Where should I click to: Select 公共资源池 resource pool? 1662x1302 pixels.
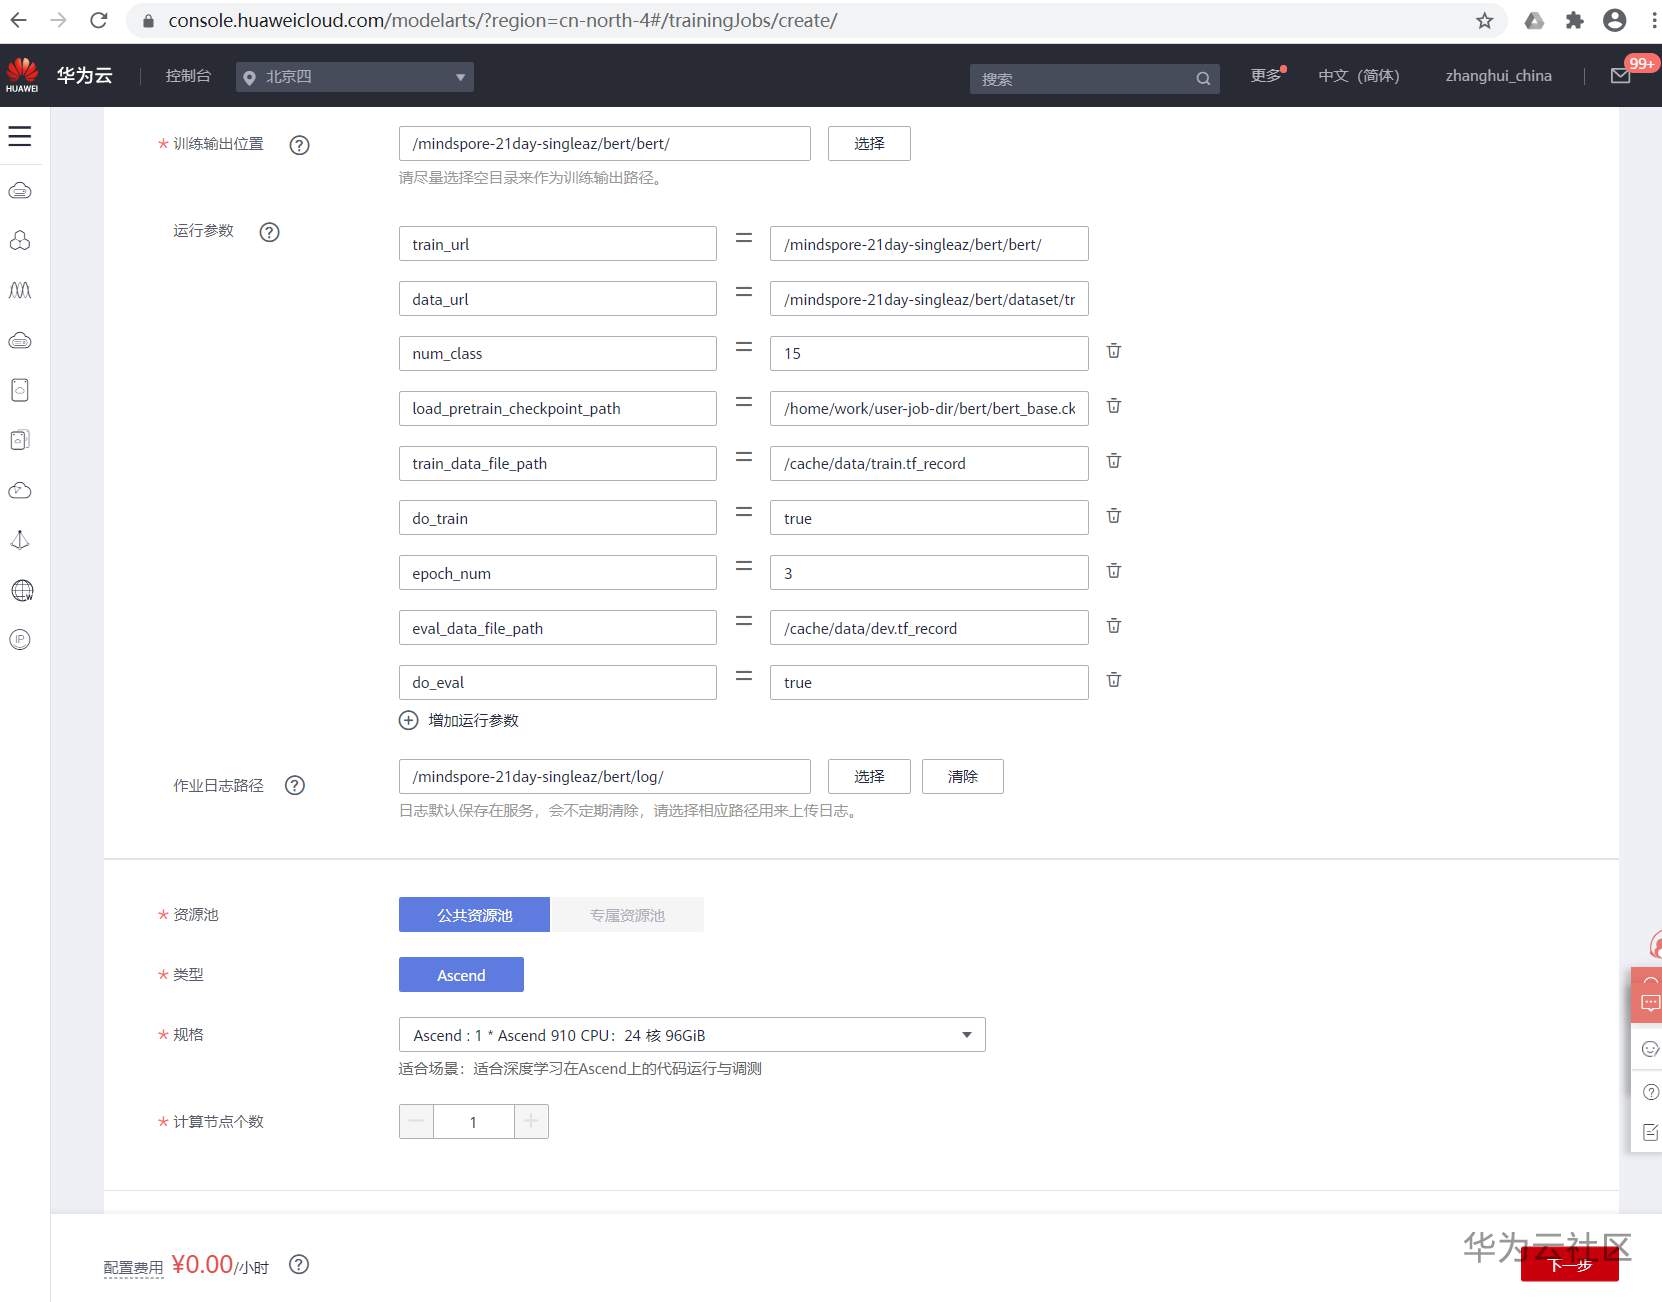[x=474, y=915]
